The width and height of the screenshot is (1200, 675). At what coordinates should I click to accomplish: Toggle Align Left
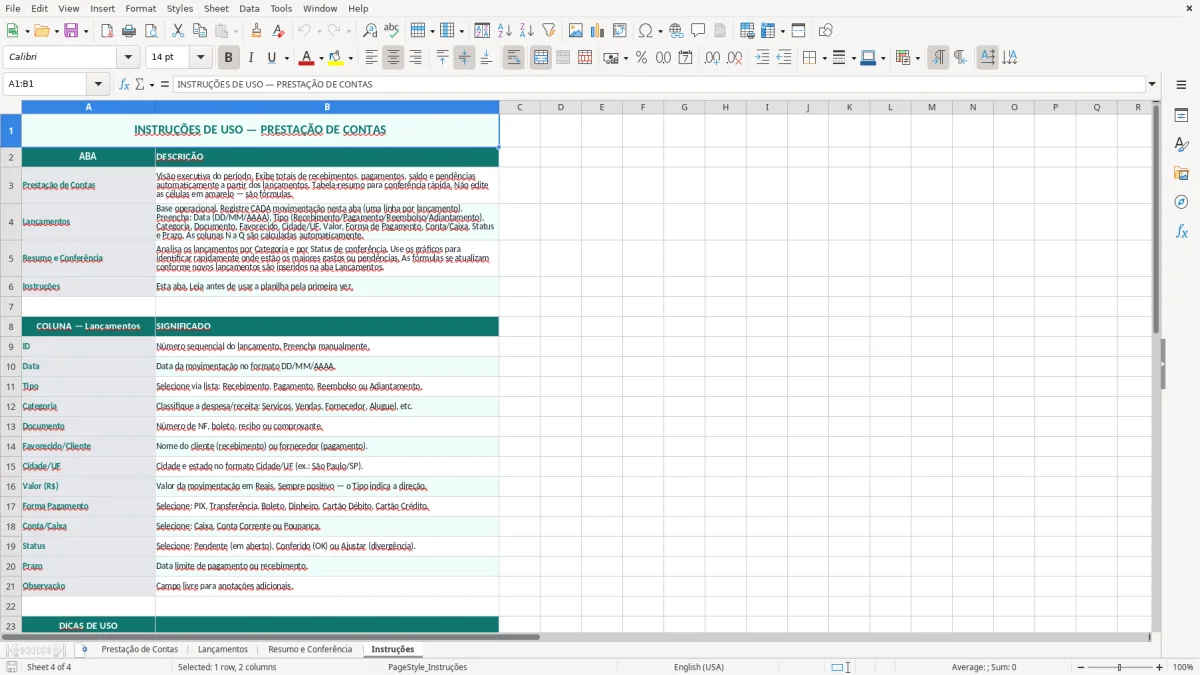tap(371, 58)
